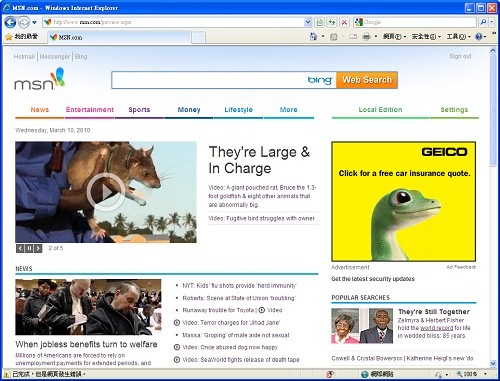
Task: Click inside the Bing search input field
Action: [x=208, y=80]
